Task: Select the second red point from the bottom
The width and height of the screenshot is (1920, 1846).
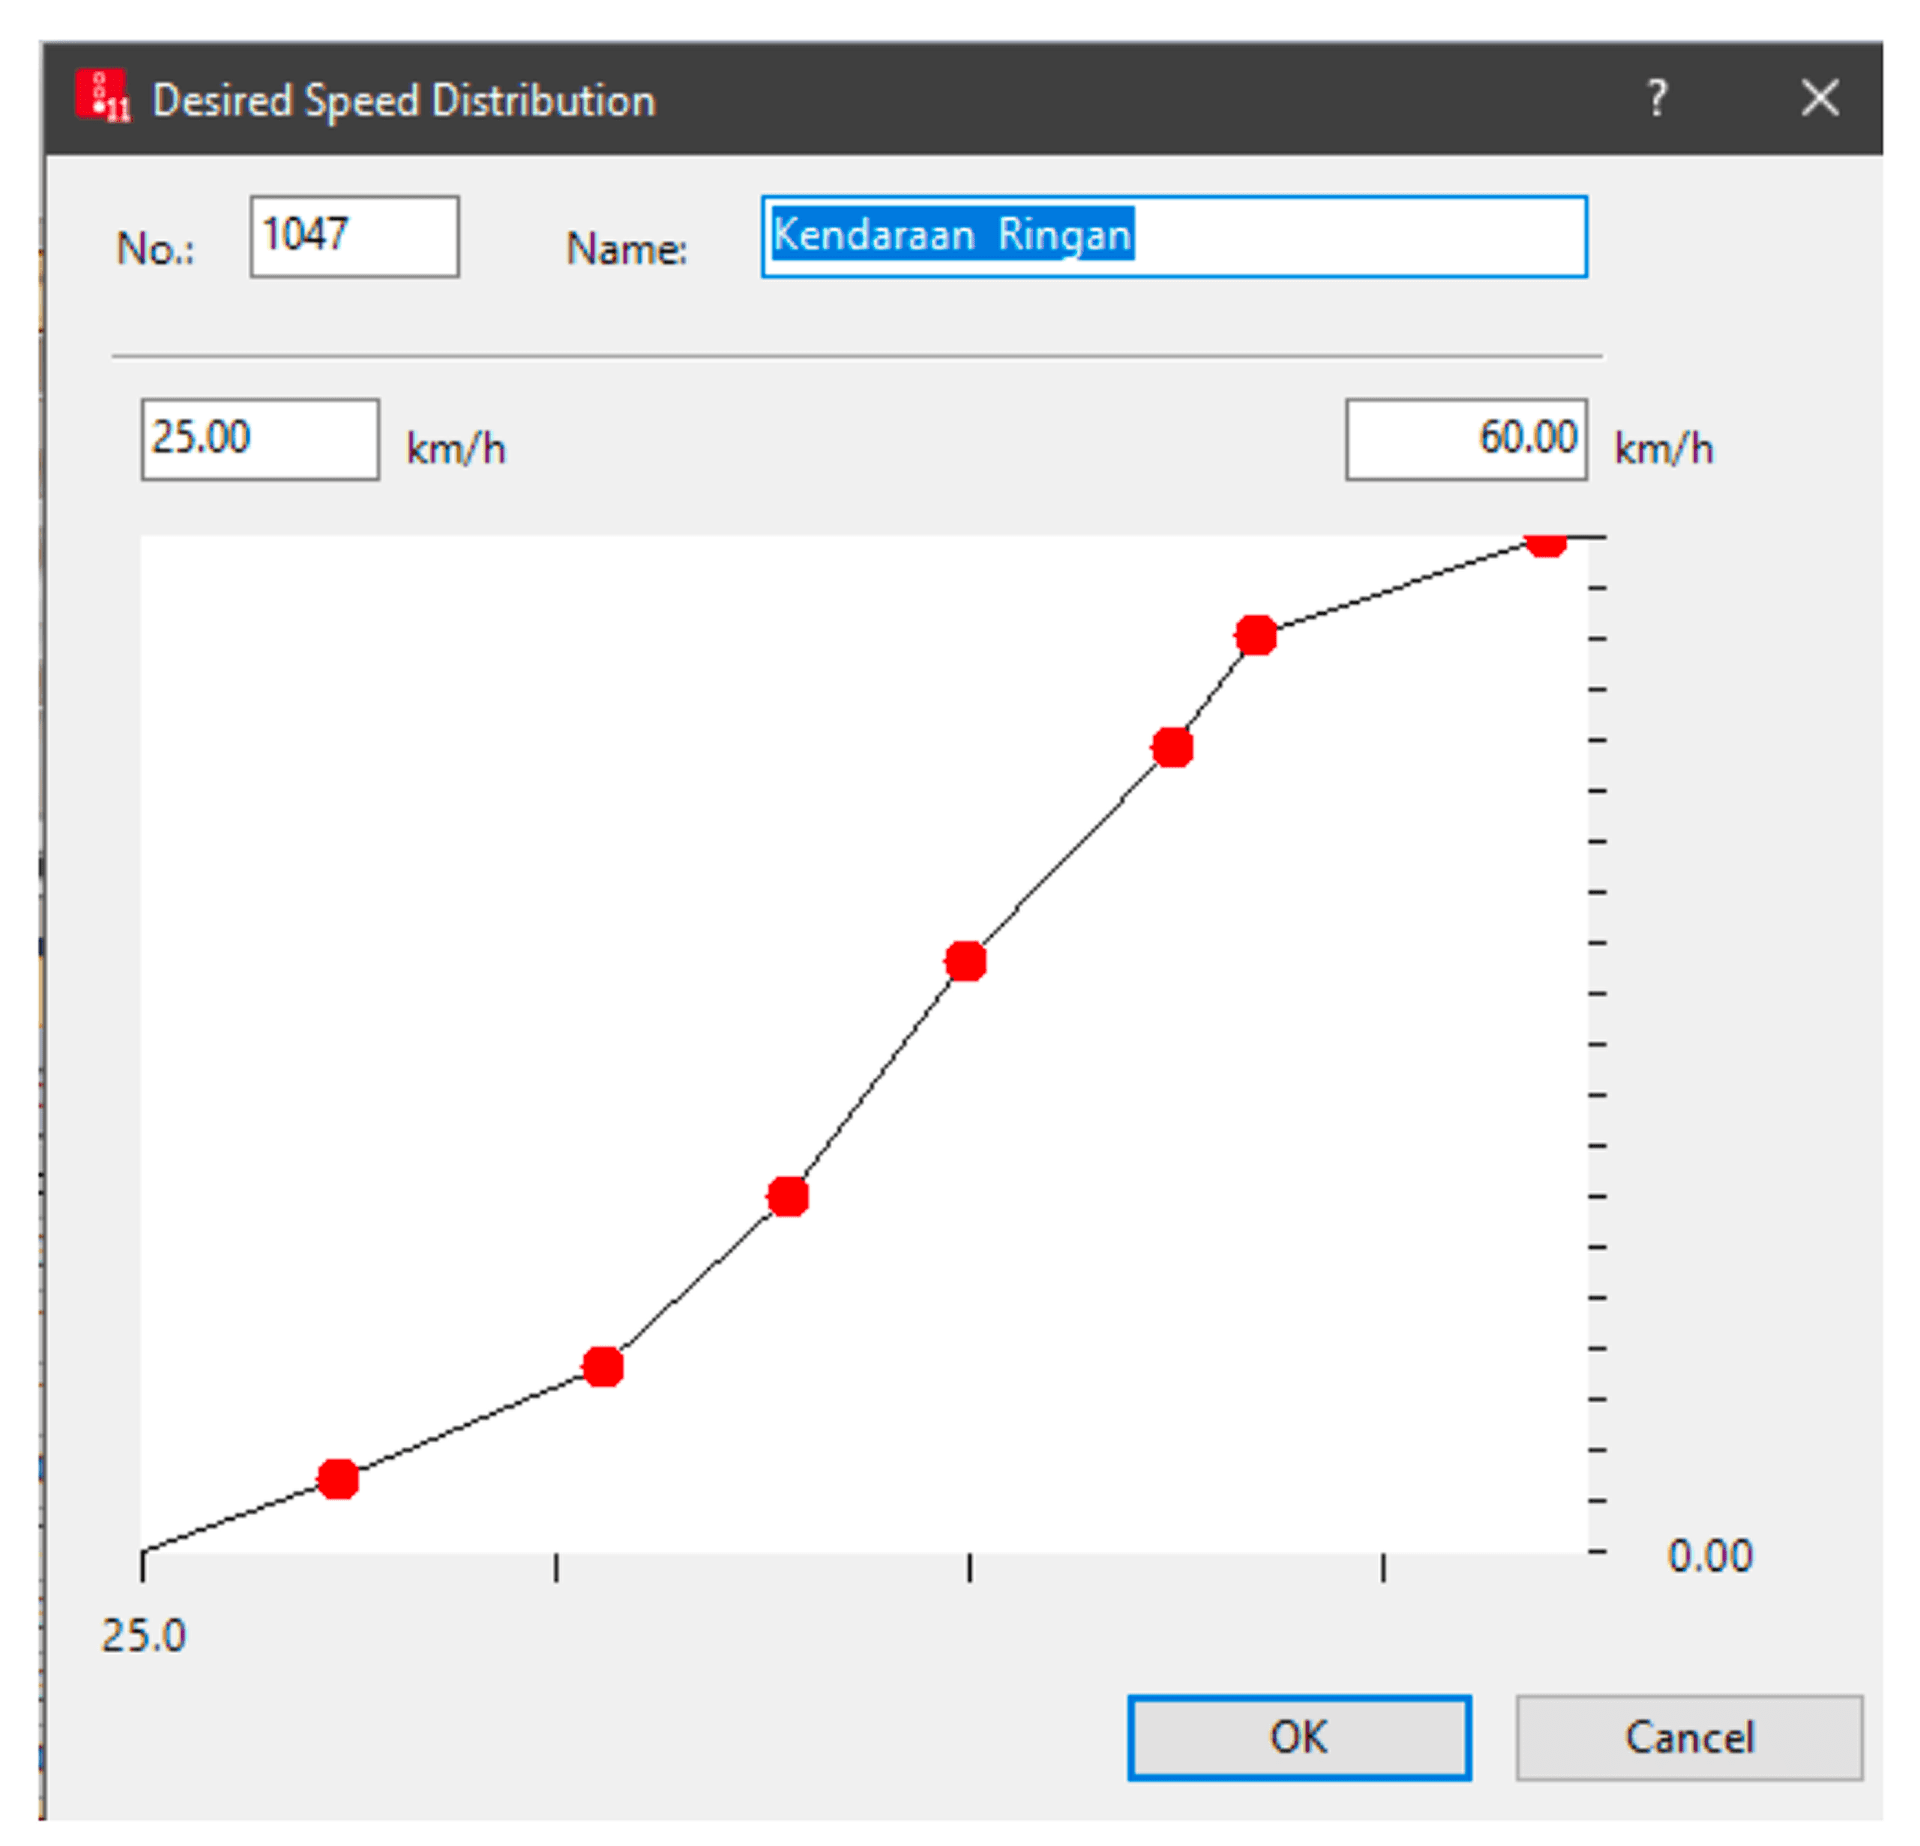Action: (x=603, y=1366)
